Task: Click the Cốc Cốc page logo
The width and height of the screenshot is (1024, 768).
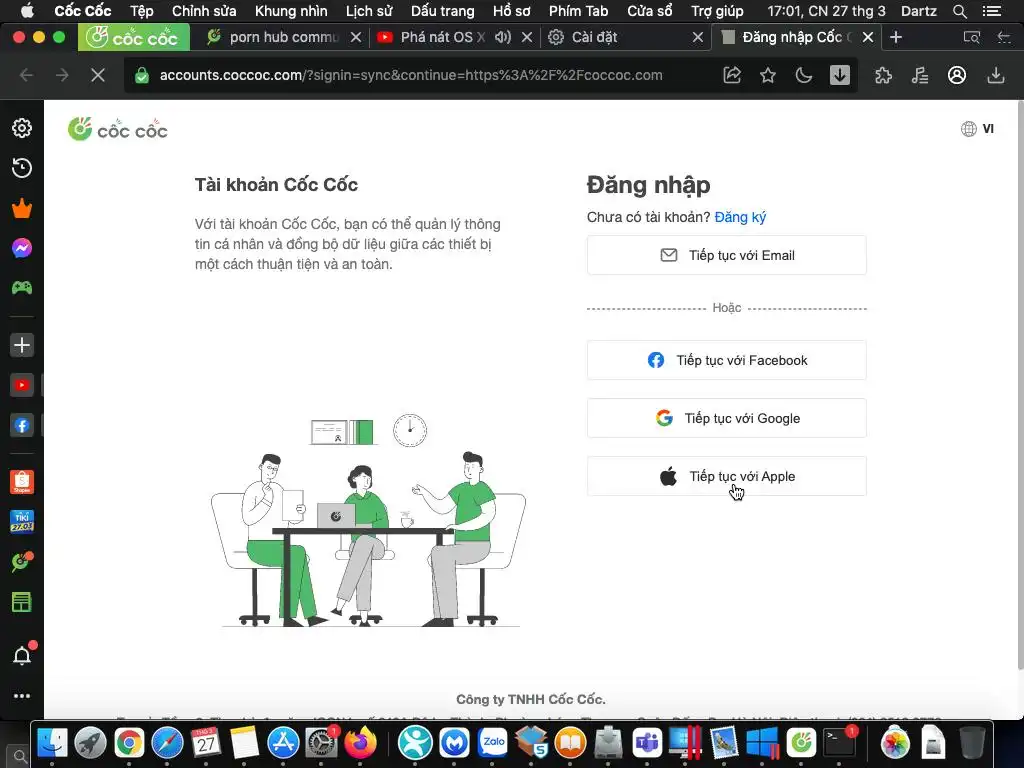Action: 118,129
